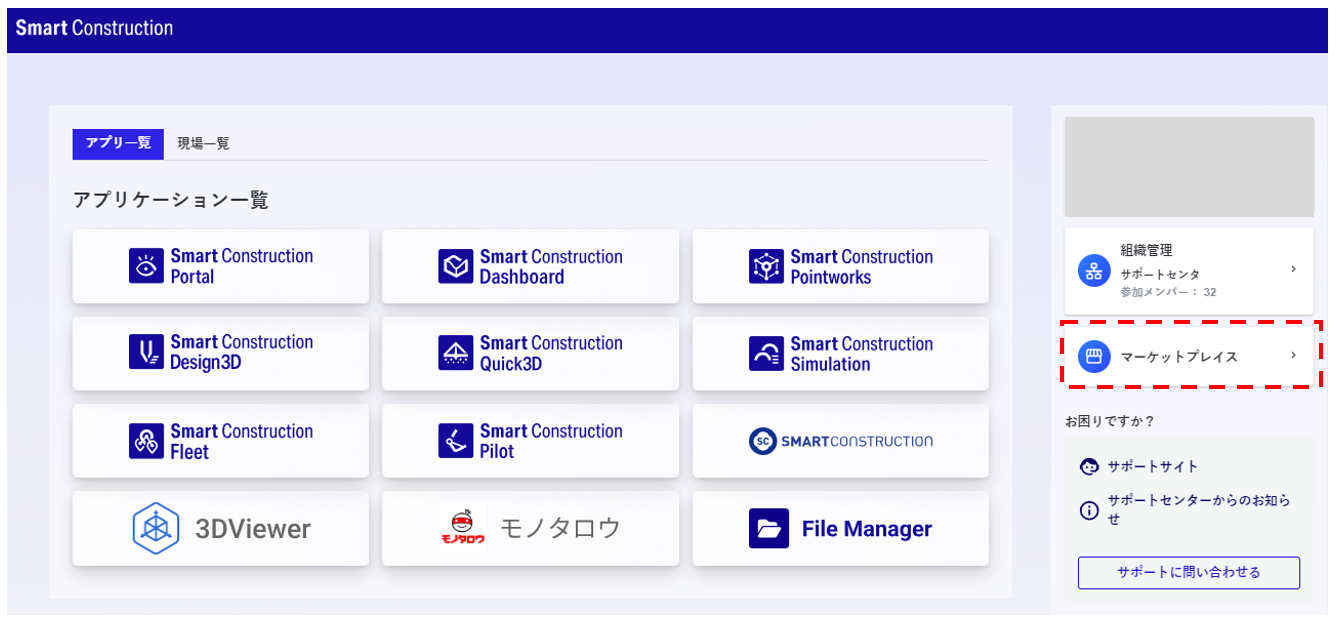Click the Smart Construction Pilot label text
Screen dimensions: 1343x619
[x=551, y=441]
